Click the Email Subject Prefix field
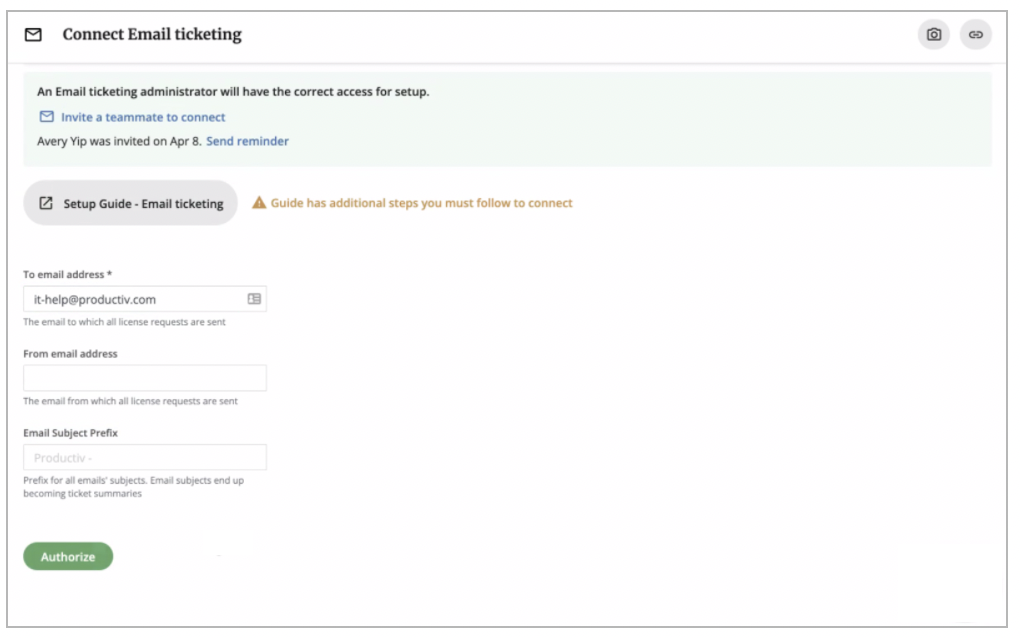 click(x=145, y=456)
